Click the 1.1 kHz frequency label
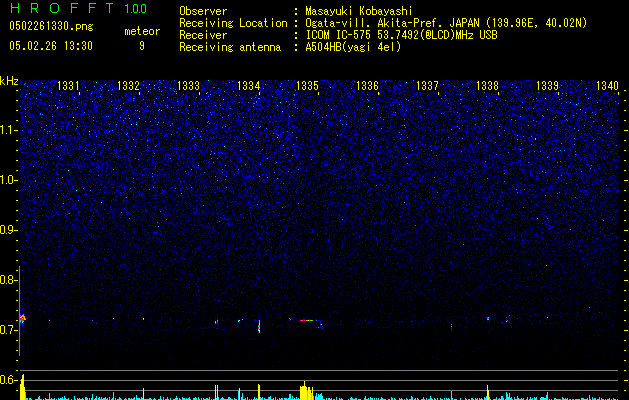Image resolution: width=629 pixels, height=400 pixels. (8, 130)
